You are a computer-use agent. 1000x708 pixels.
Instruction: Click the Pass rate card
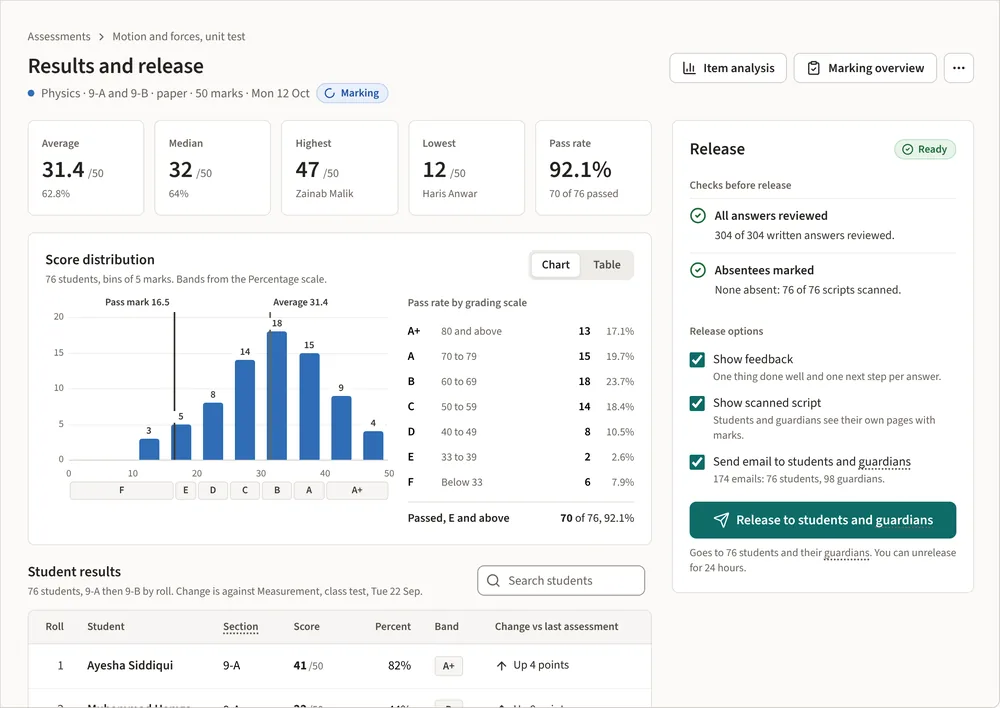pos(593,168)
